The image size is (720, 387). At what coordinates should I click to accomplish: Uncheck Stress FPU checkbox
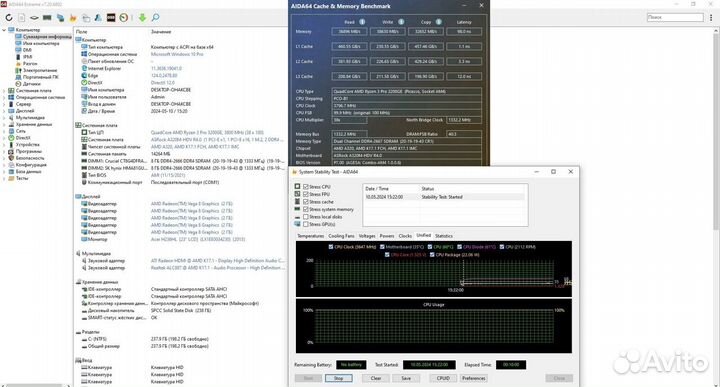(305, 194)
